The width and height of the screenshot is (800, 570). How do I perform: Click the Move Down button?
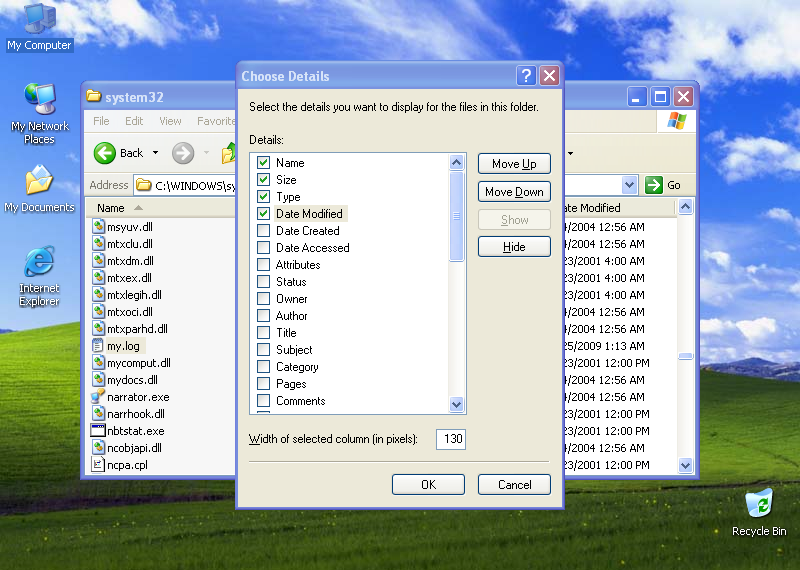coord(514,192)
